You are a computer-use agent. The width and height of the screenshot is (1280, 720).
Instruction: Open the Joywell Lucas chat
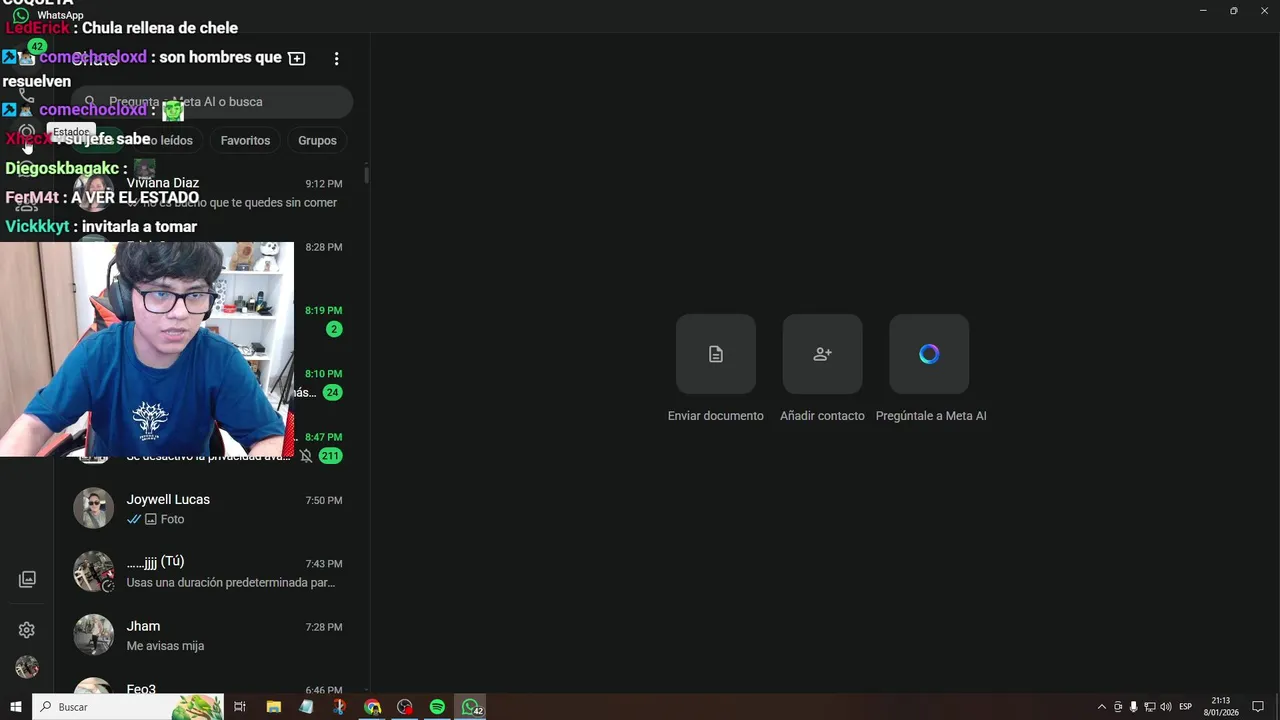point(209,509)
